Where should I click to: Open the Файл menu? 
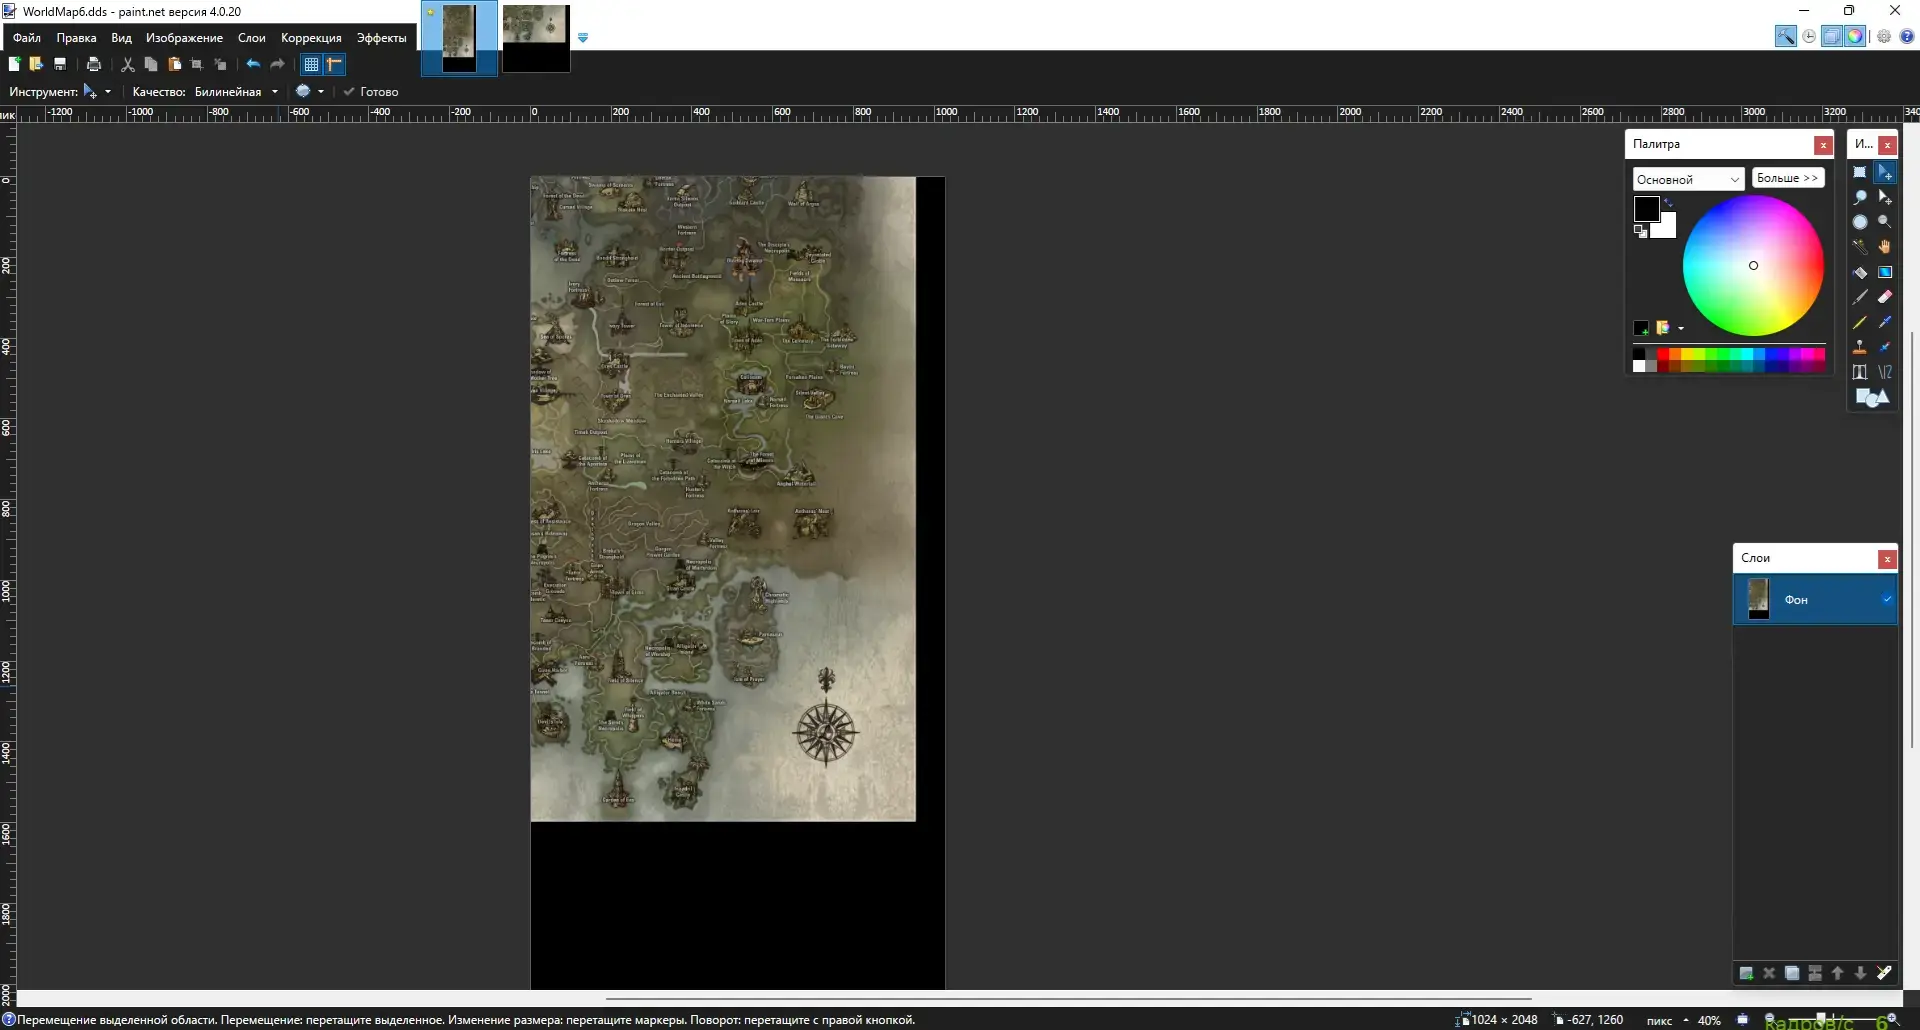point(27,38)
